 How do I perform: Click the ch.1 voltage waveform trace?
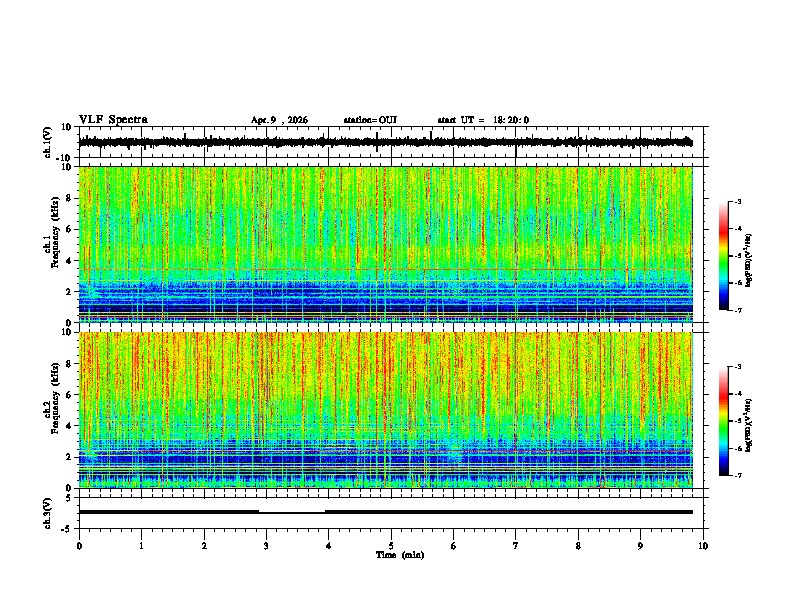[385, 142]
